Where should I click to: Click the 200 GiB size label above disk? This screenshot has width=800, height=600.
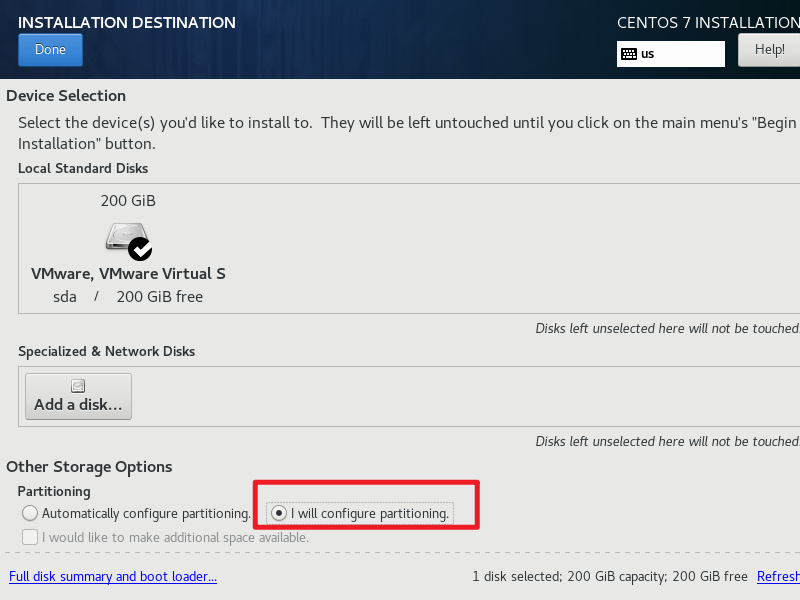click(x=128, y=201)
